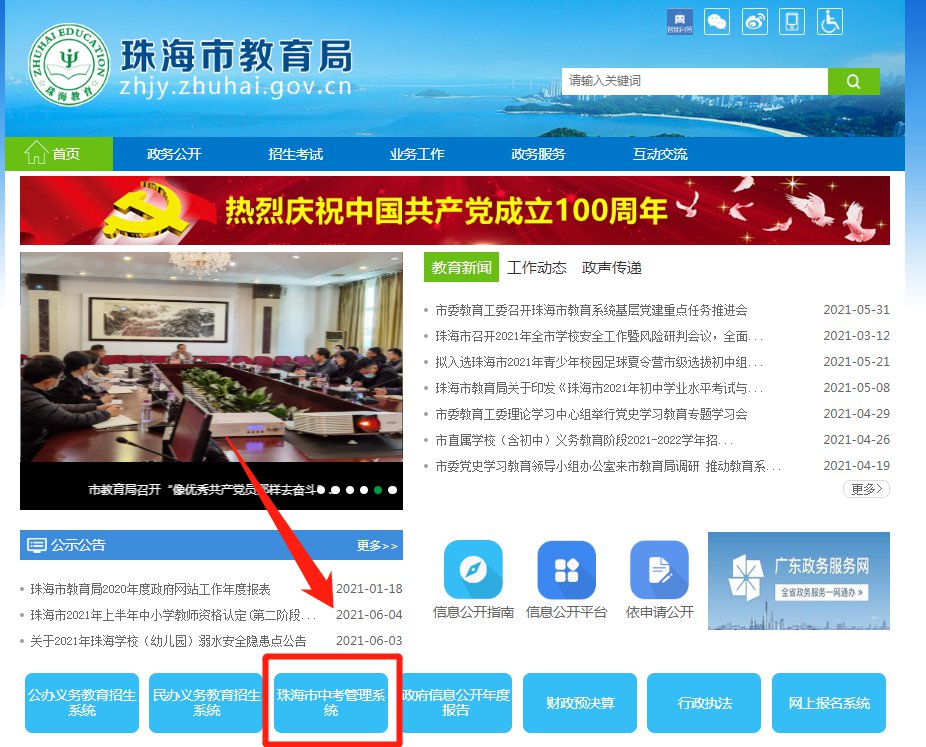Open 珠海市中考管理系统 button

pos(331,703)
